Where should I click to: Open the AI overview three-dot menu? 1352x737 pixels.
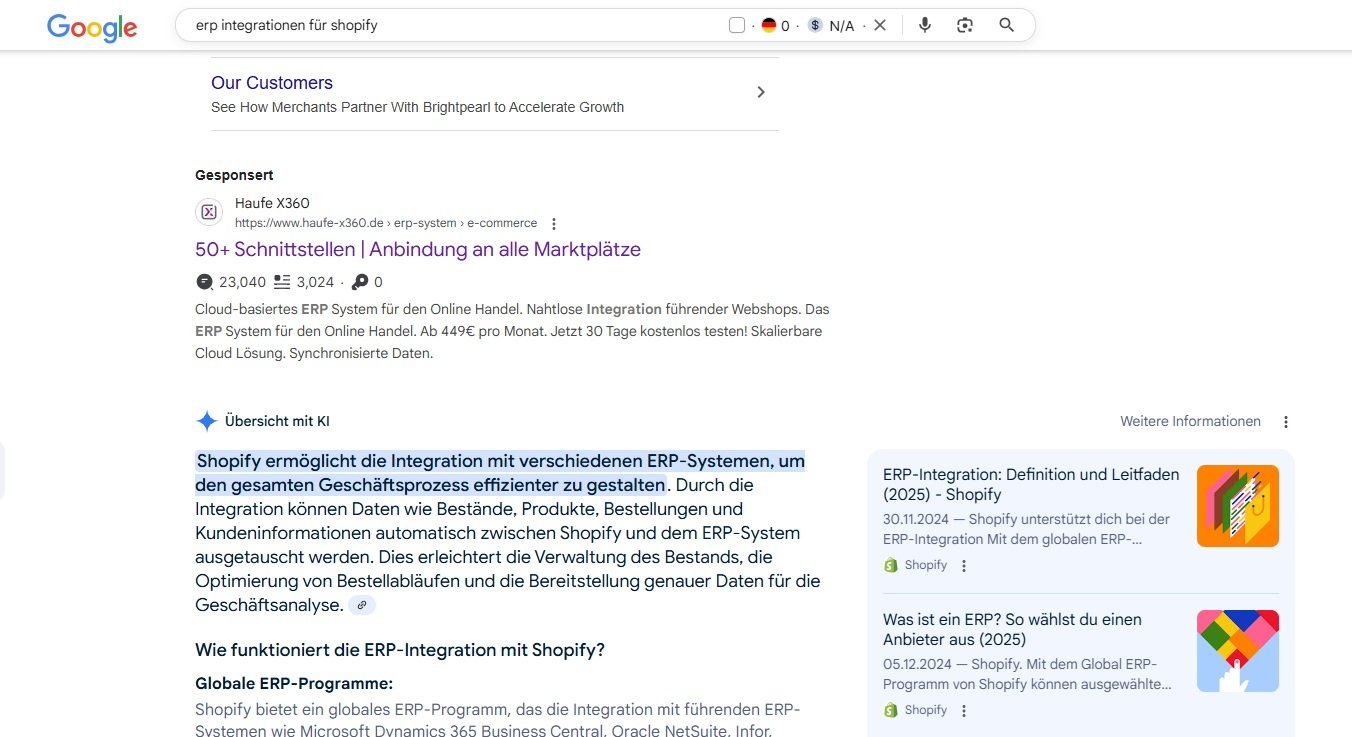1286,422
